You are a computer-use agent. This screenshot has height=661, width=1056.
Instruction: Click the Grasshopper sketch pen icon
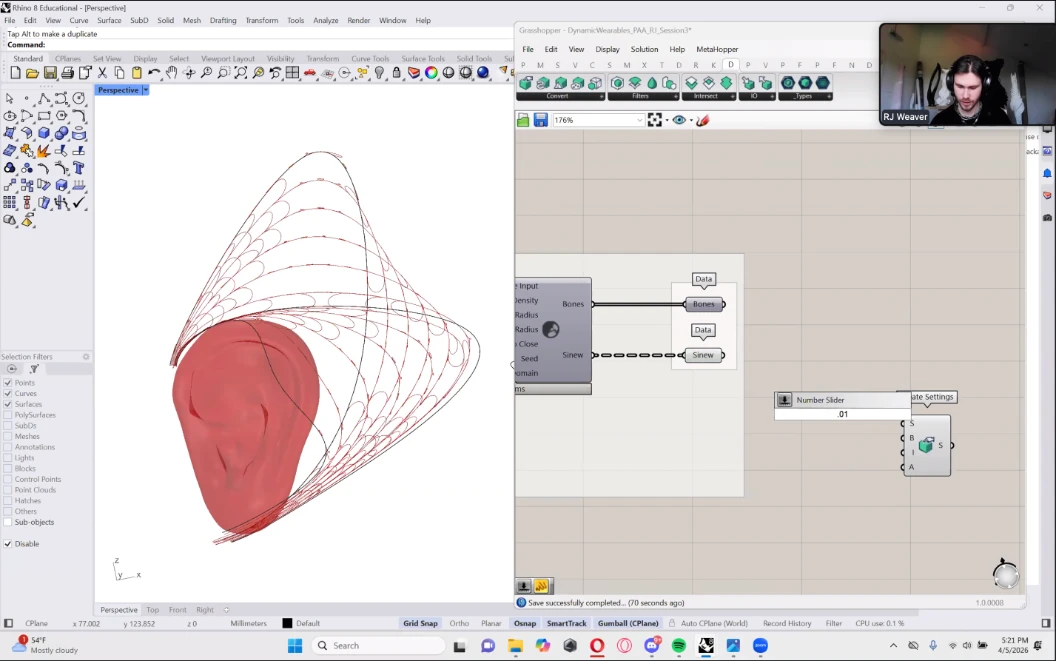pos(703,120)
